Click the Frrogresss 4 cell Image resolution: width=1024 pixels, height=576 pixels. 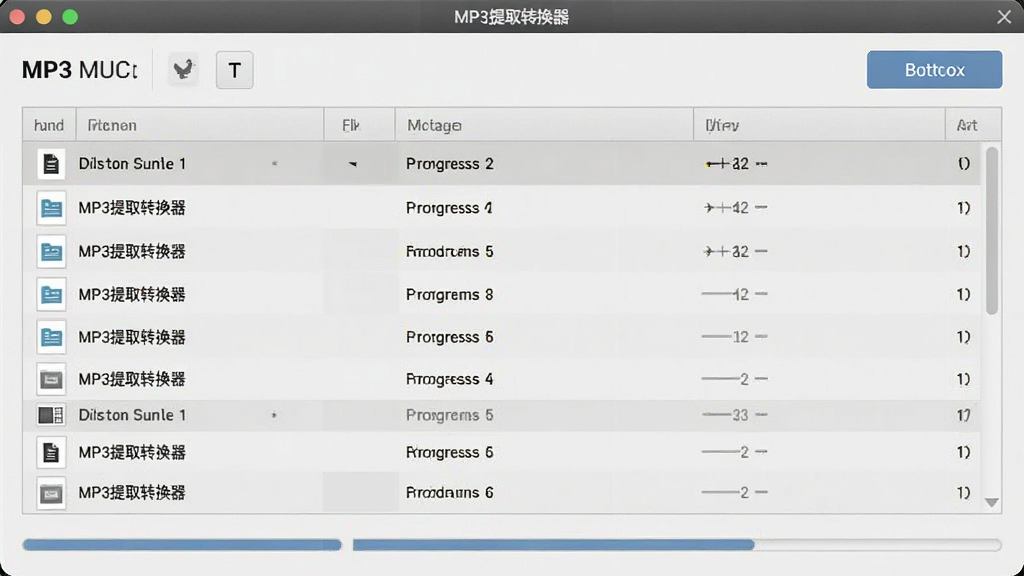pos(449,379)
